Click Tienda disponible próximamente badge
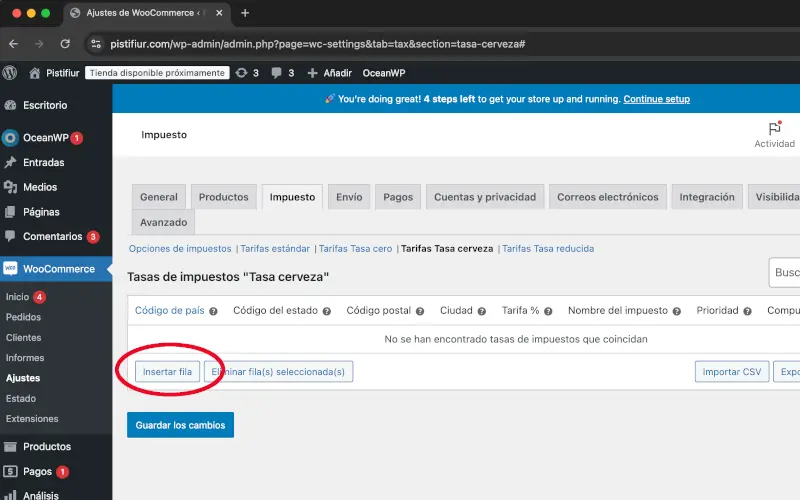 coord(157,73)
